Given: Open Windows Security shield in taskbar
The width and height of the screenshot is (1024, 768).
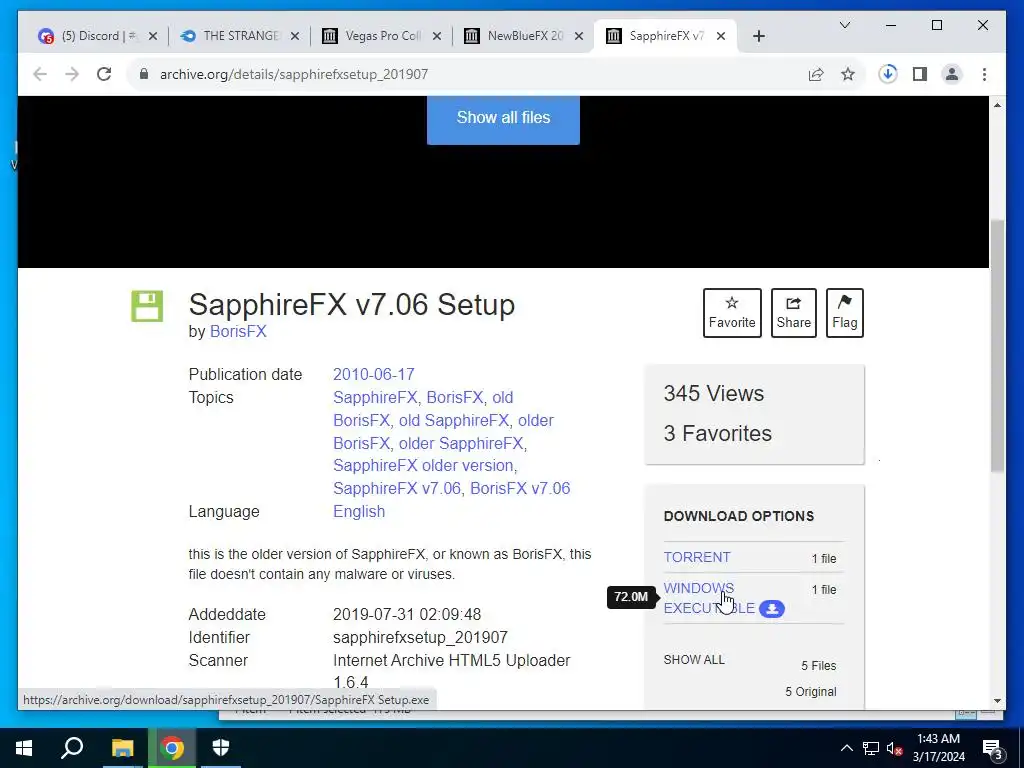Looking at the screenshot, I should click(221, 748).
